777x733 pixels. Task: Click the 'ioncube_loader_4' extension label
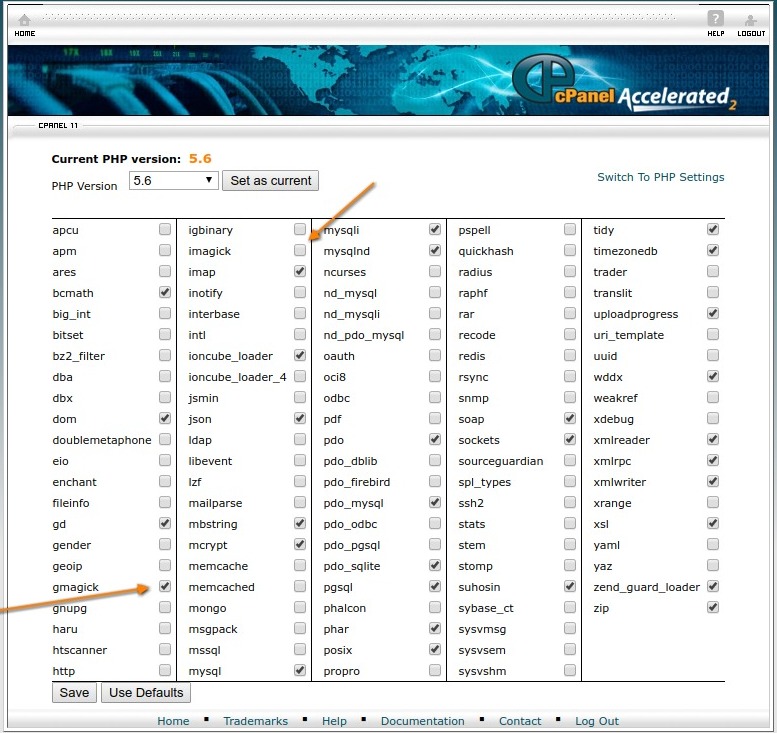pyautogui.click(x=237, y=377)
